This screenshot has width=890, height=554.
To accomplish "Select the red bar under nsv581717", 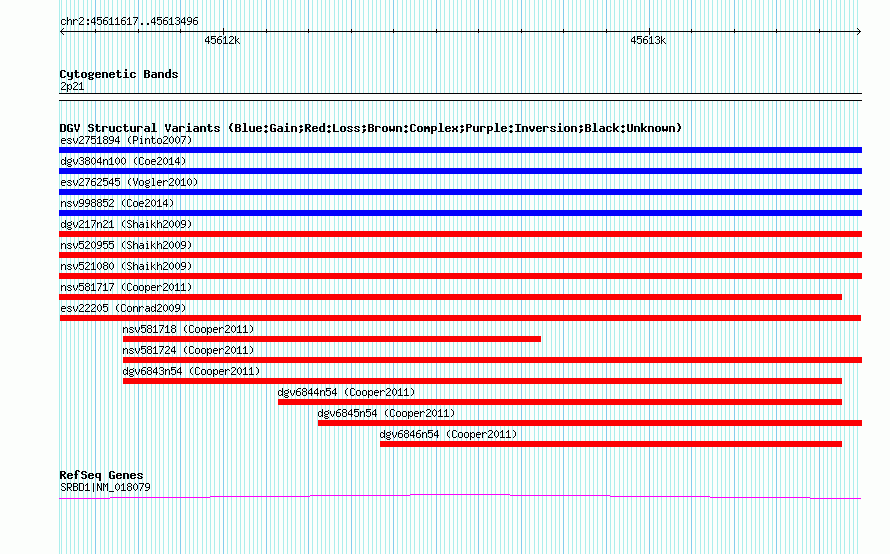I will (451, 297).
